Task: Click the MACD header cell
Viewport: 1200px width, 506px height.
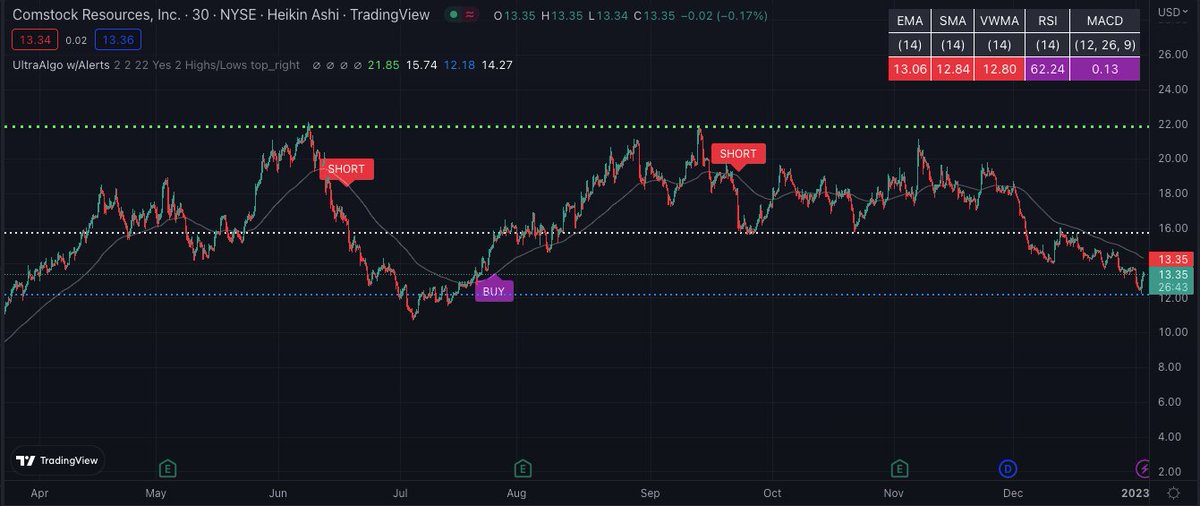Action: pyautogui.click(x=1103, y=21)
